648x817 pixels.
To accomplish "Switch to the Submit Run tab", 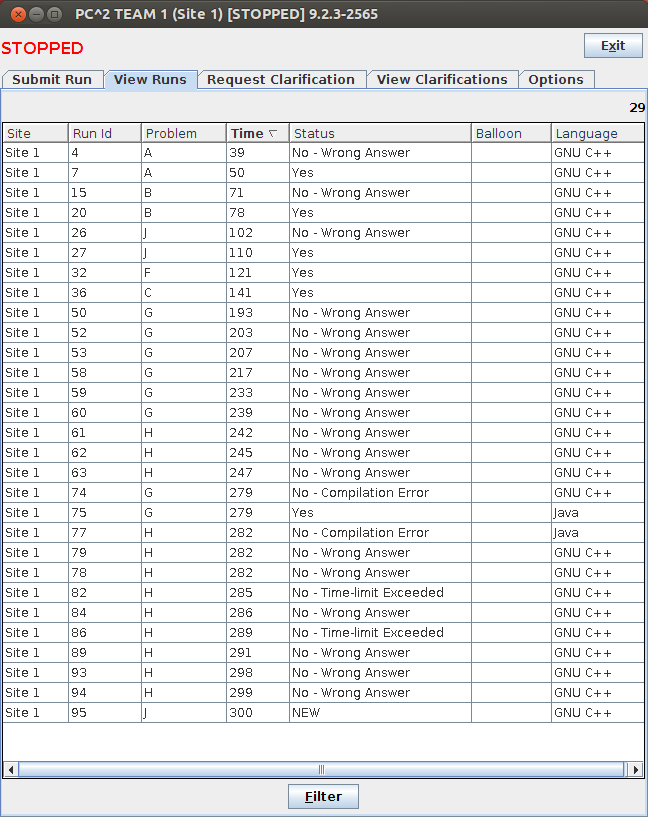I will [x=52, y=80].
